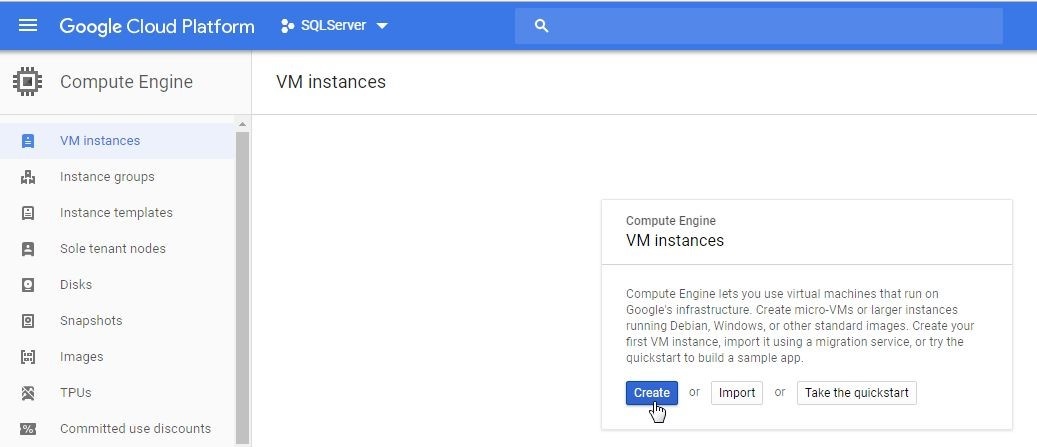
Task: Click the VM instances card heading
Action: (675, 241)
